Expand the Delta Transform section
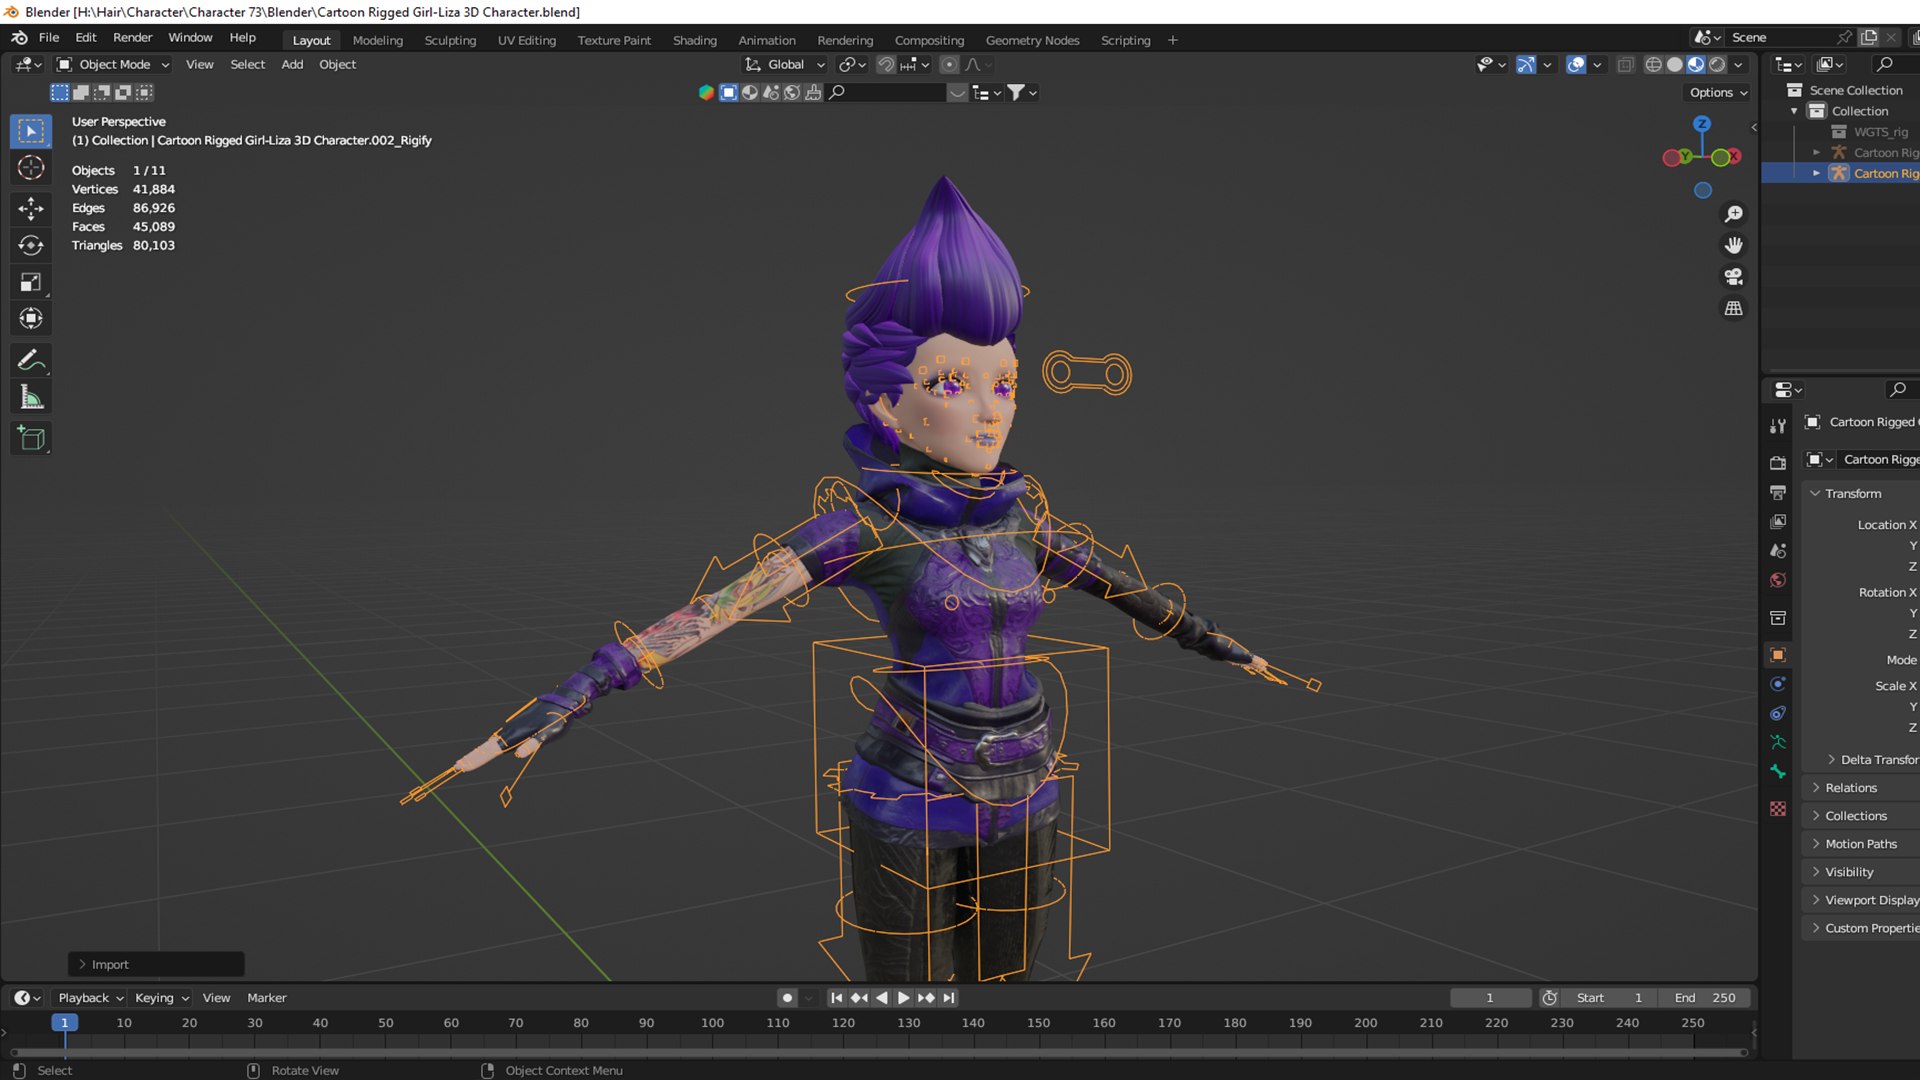Viewport: 1920px width, 1080px height. point(1832,758)
